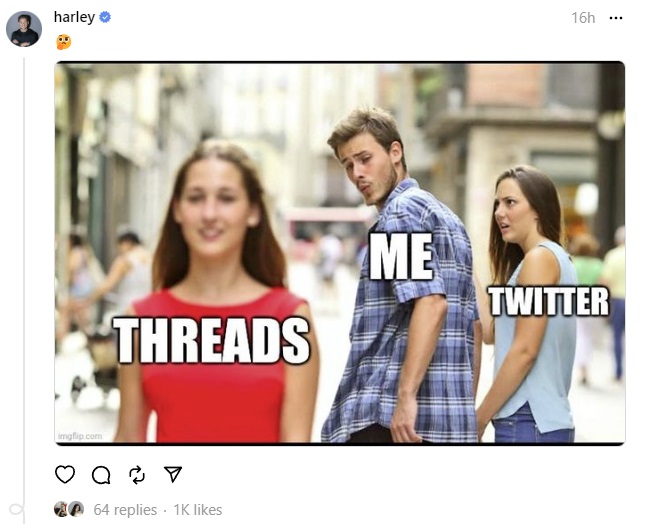
Task: Open the three-dot more options menu
Action: 616,18
